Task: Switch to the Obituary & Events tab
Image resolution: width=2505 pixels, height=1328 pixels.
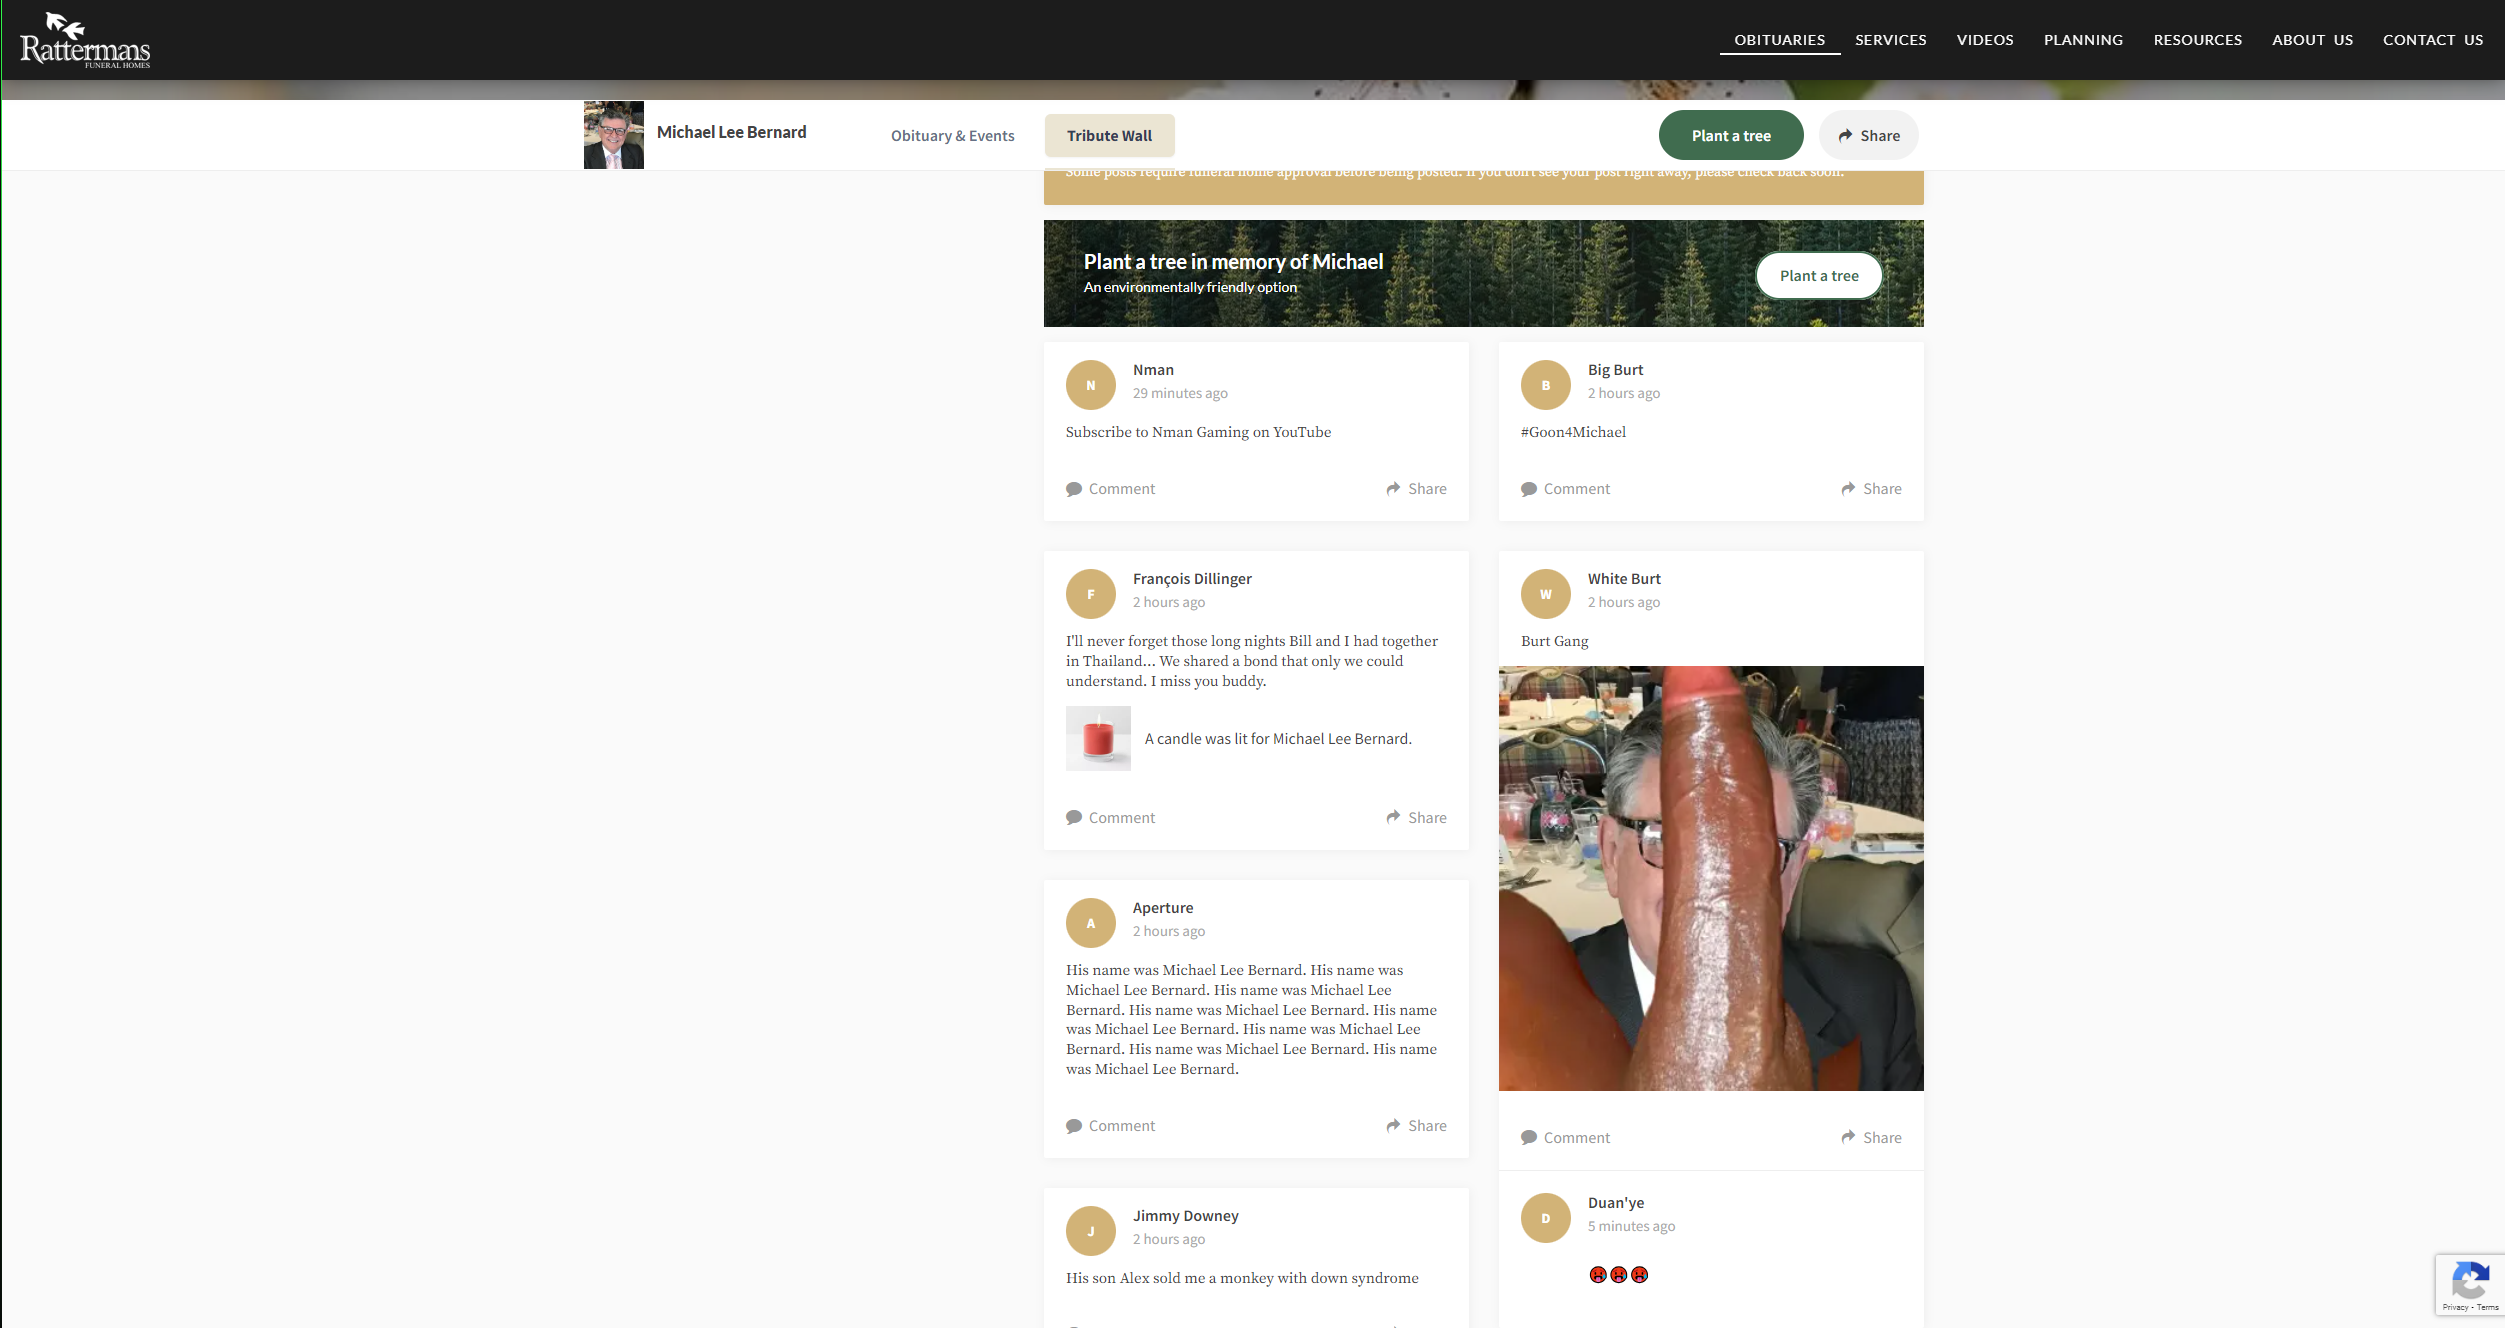Action: 952,136
